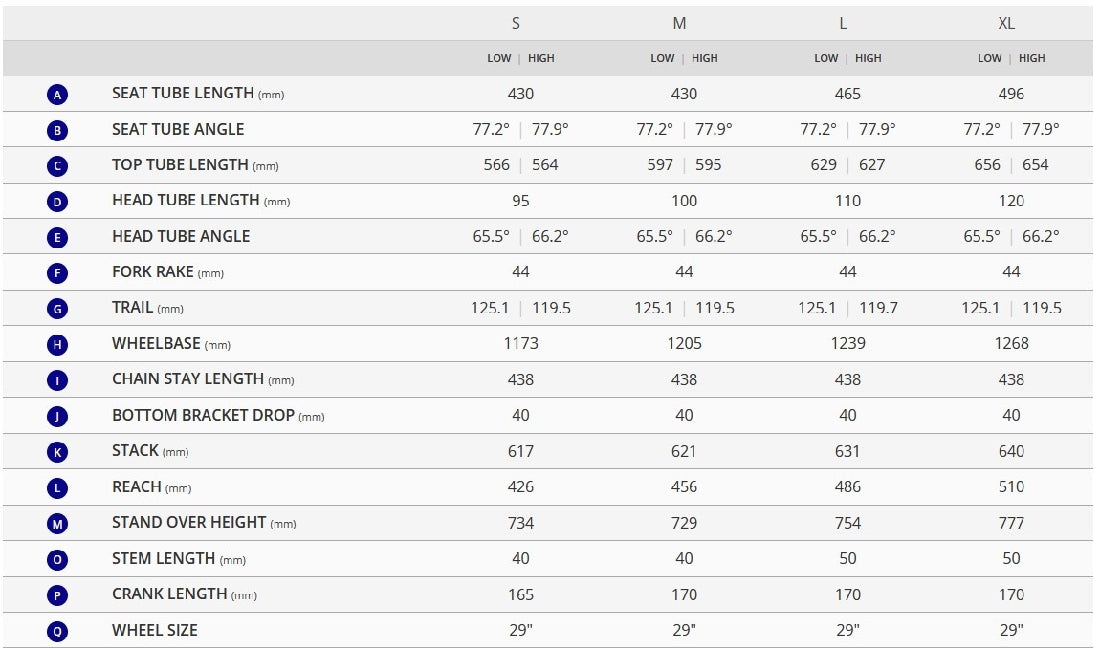The width and height of the screenshot is (1100, 648).
Task: Click the blue A badge icon
Action: point(57,94)
